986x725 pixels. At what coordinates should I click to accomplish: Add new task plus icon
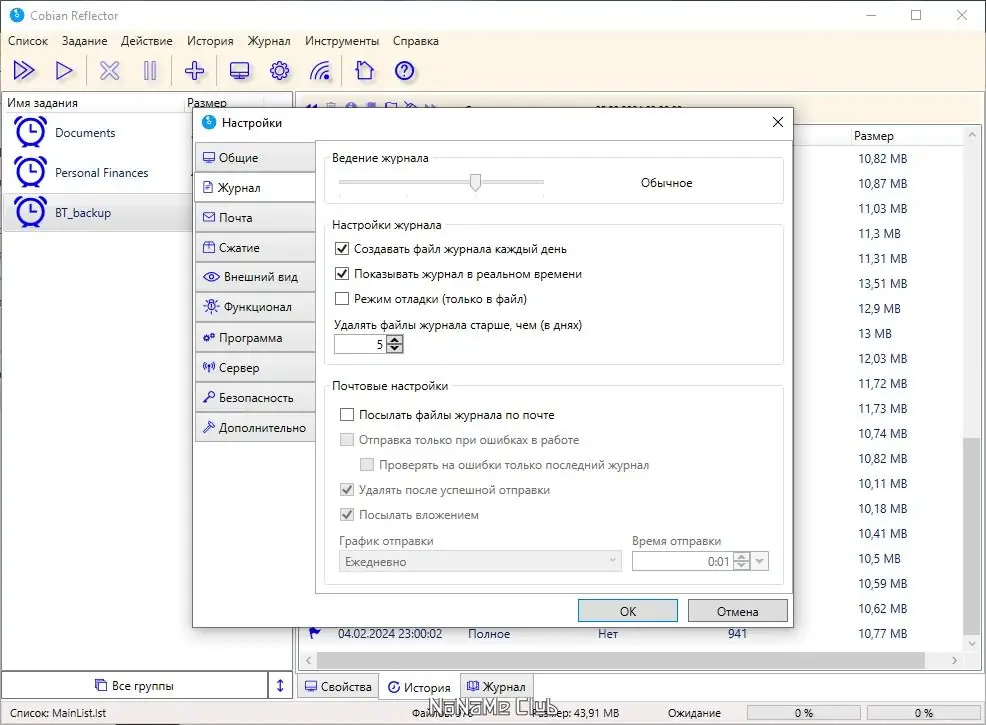pos(194,70)
